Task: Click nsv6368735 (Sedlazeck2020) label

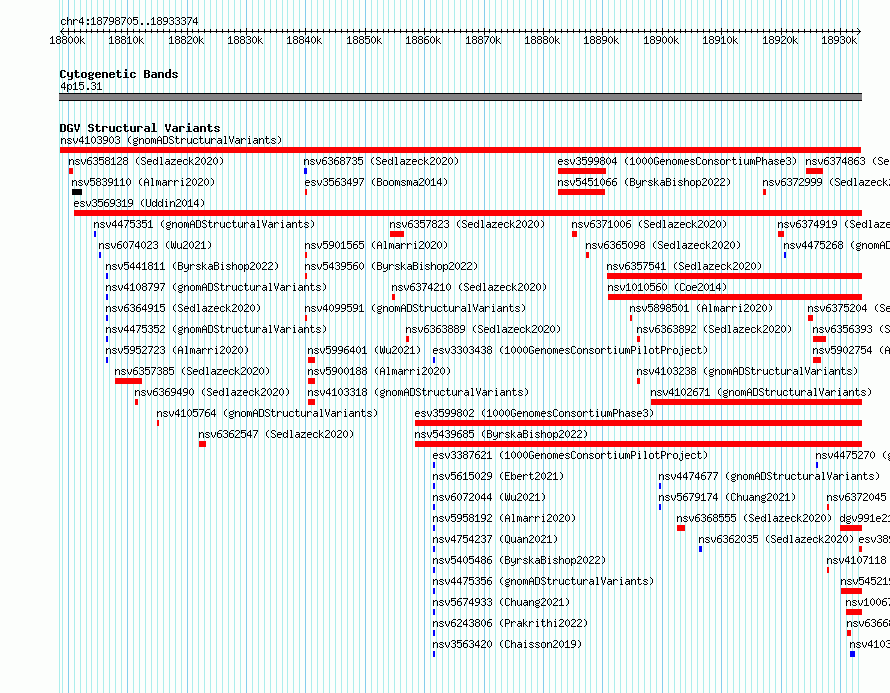Action: tap(381, 161)
